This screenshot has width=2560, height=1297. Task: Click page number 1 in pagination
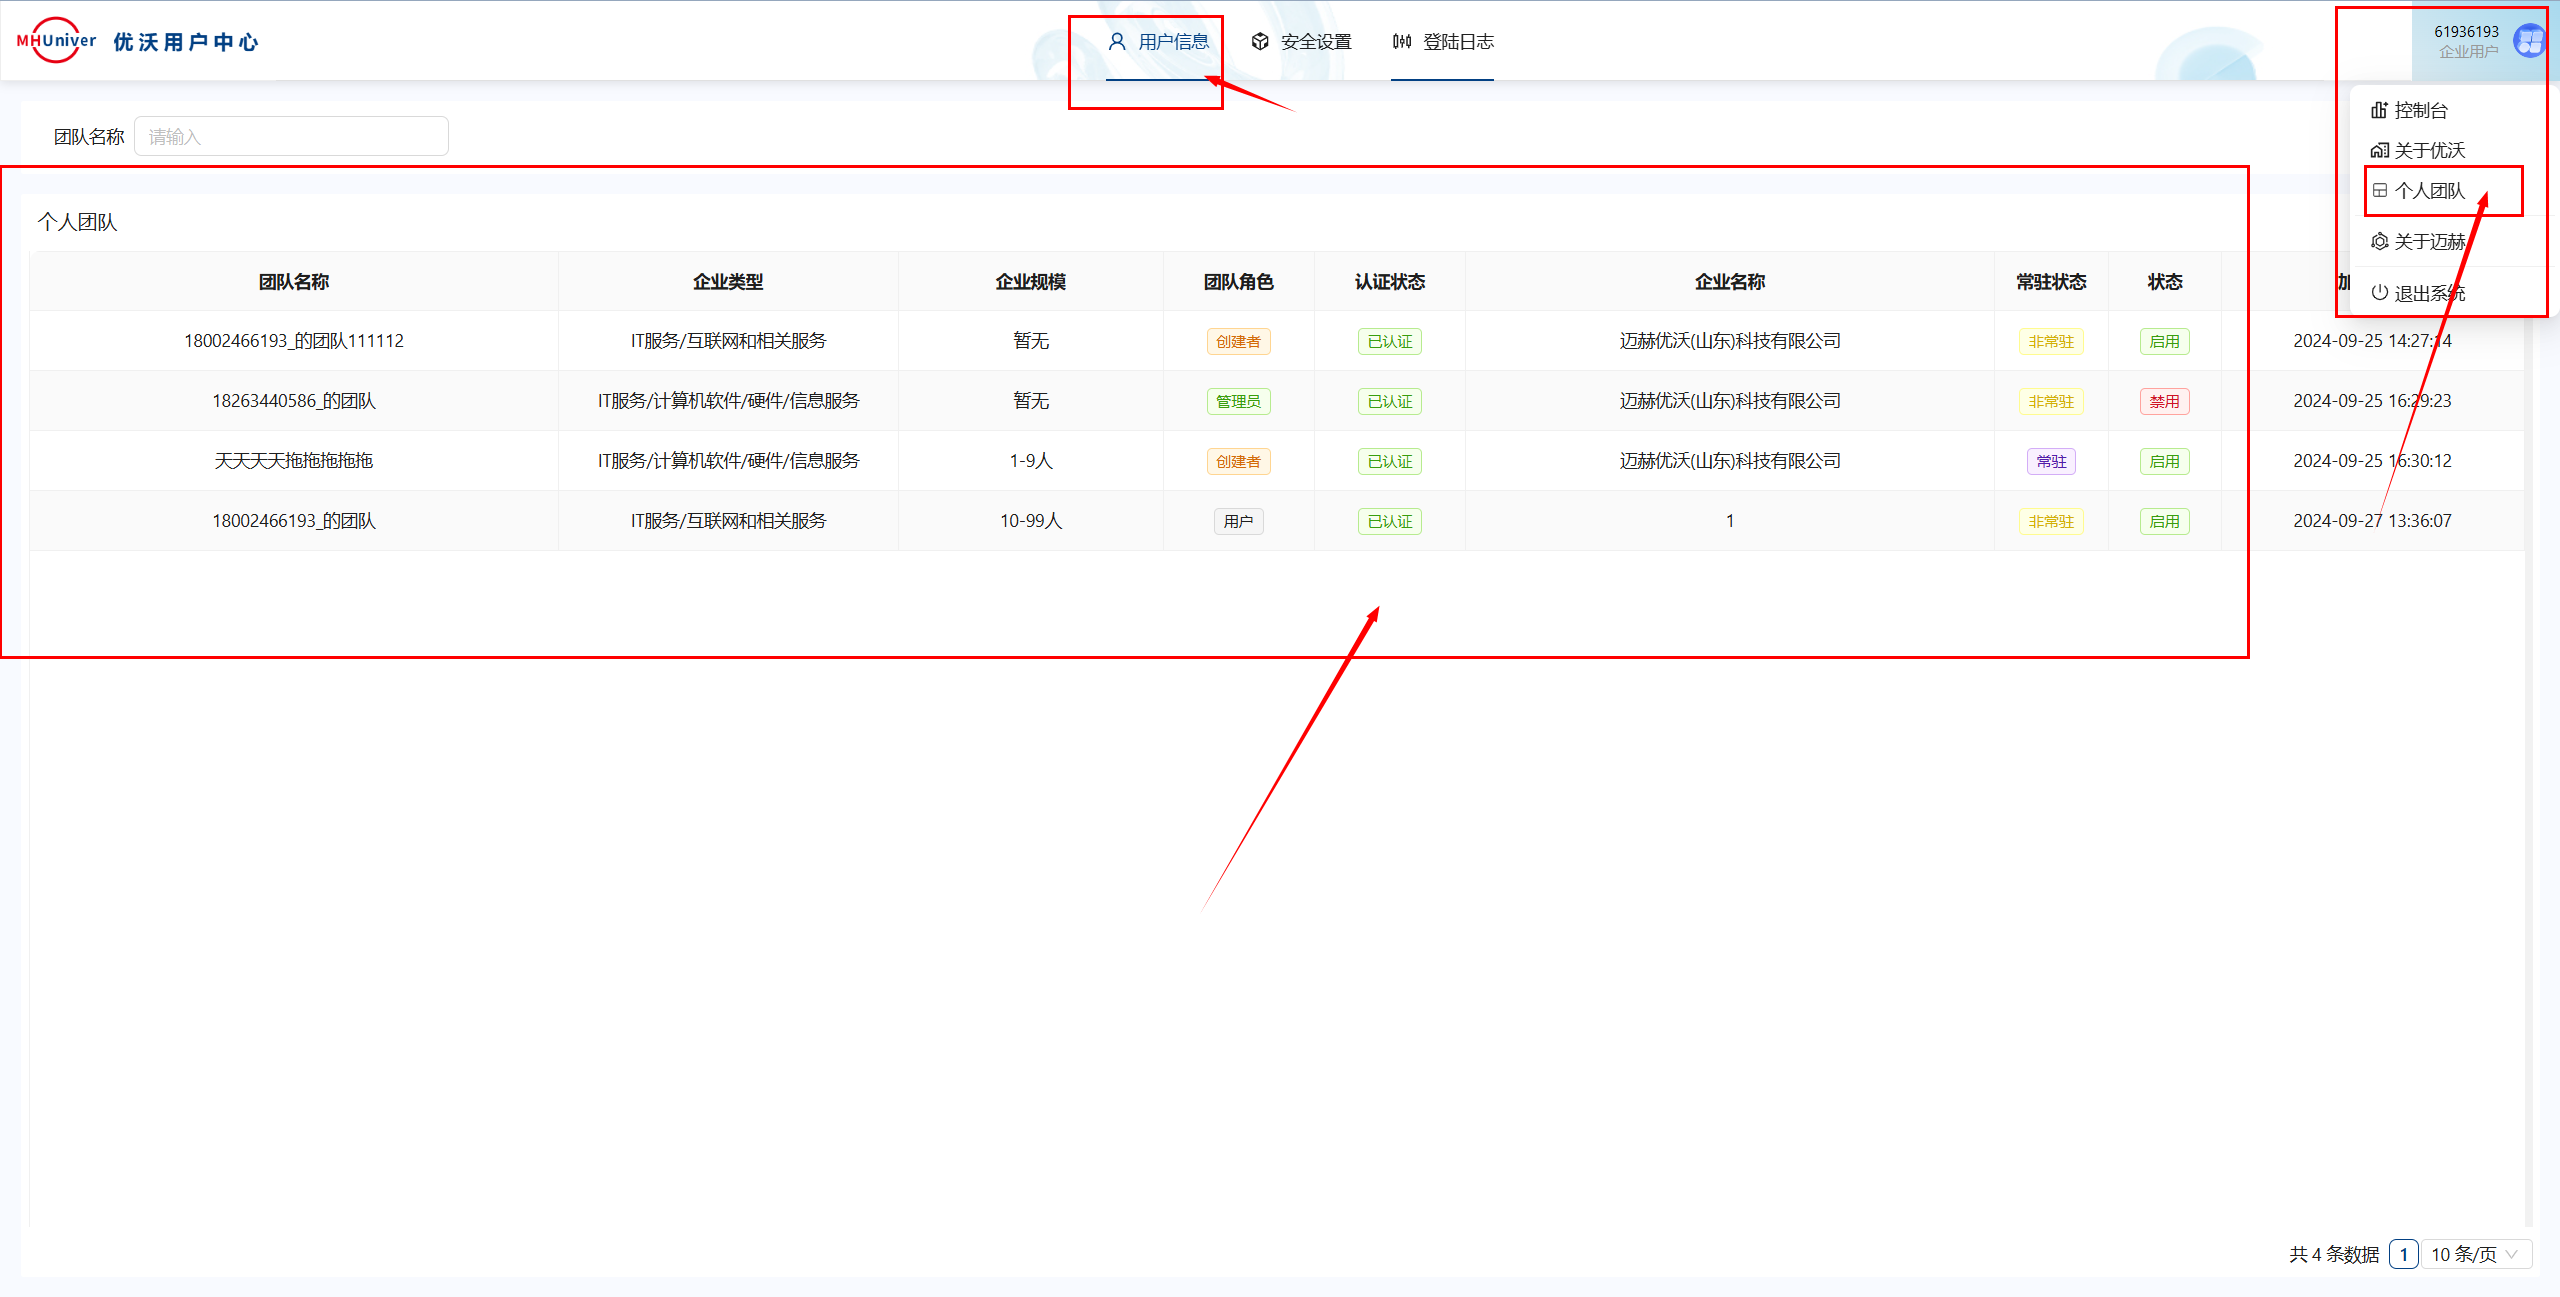point(2403,1254)
